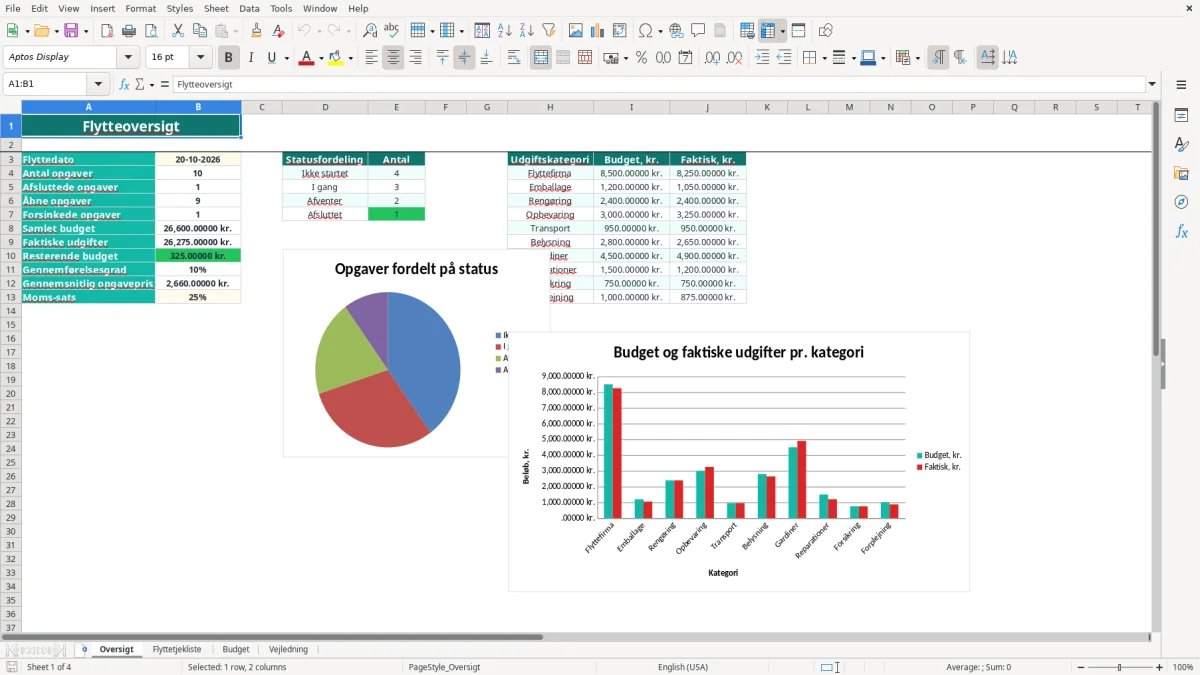This screenshot has height=675, width=1200.
Task: Click the Format as Date icon
Action: (686, 58)
